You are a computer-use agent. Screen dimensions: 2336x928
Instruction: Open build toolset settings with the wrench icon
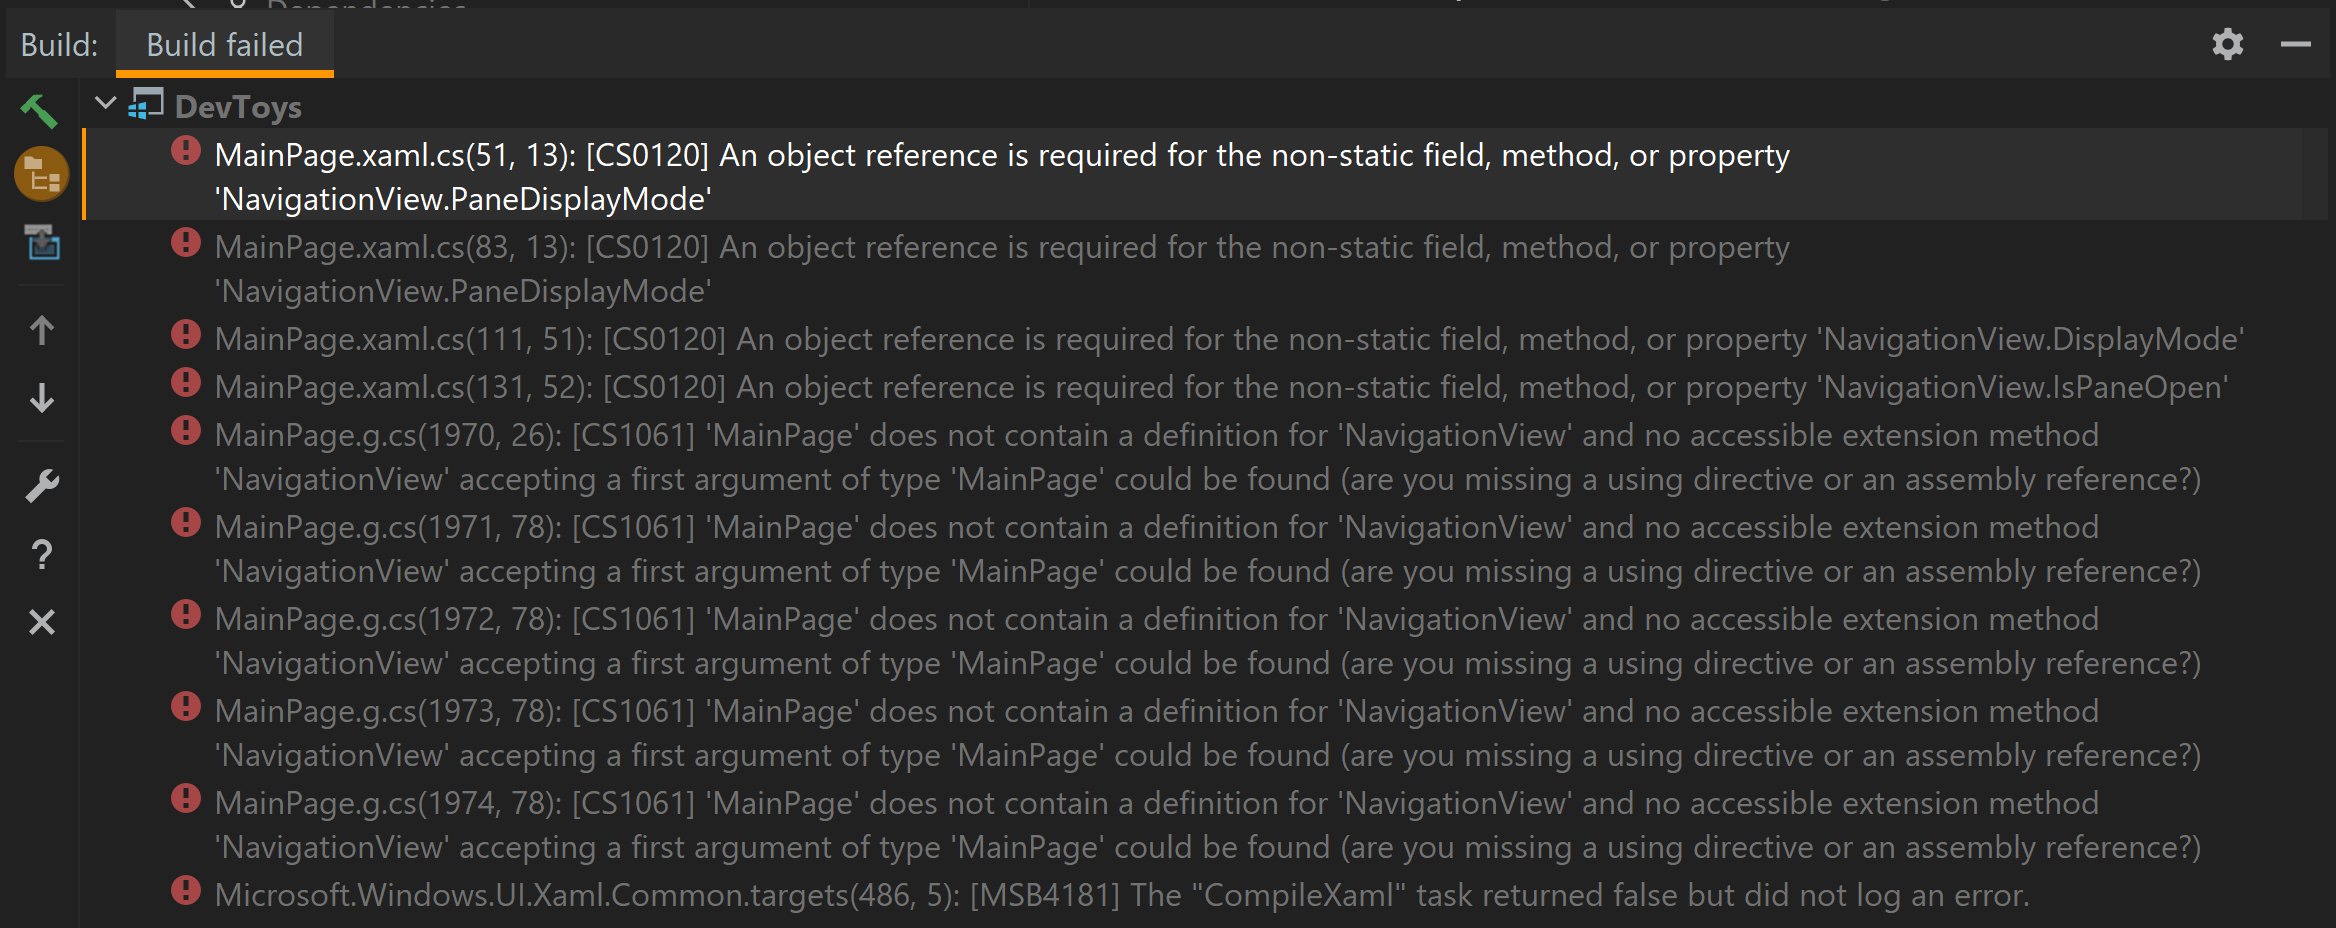click(41, 485)
